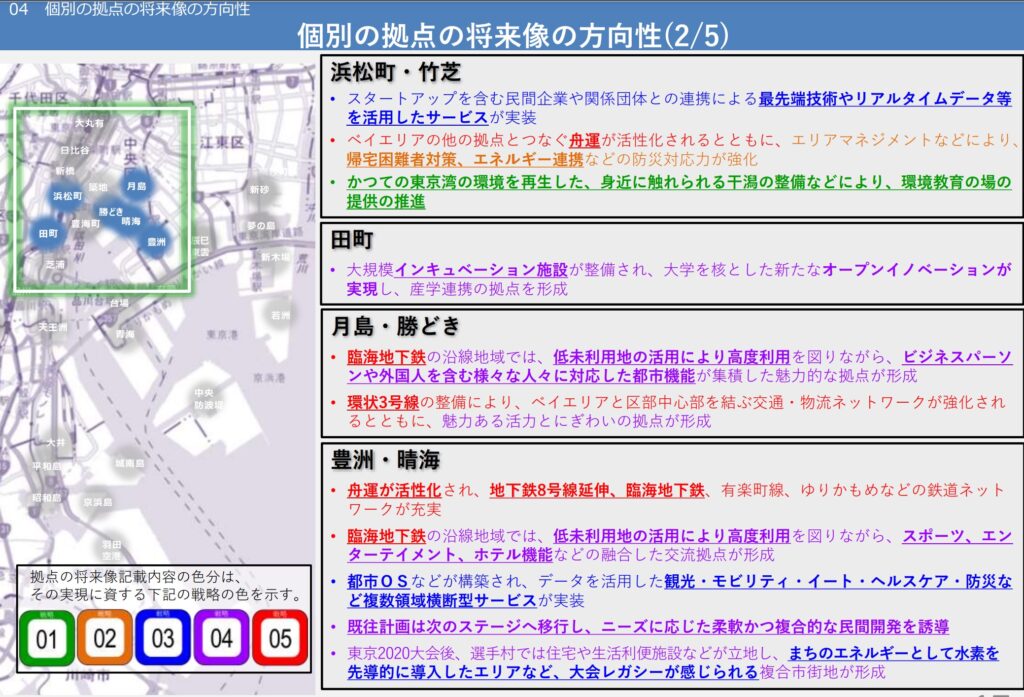
Task: Select the 田町 blue map marker
Action: click(47, 233)
